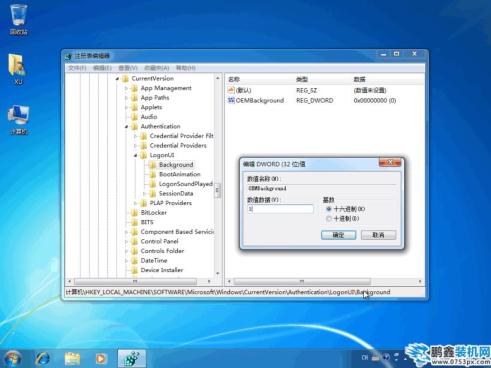Open the File menu

pos(77,68)
